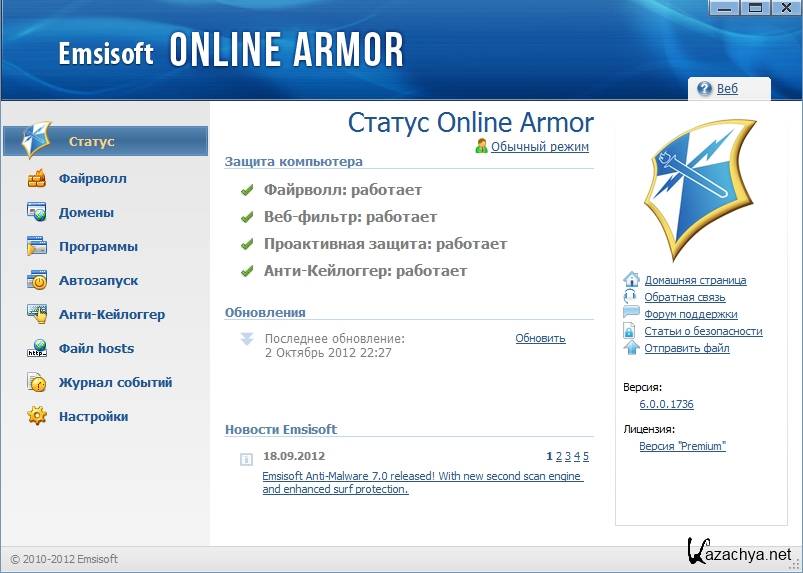Click the Файл hosts icon
This screenshot has width=803, height=573.
click(x=37, y=349)
